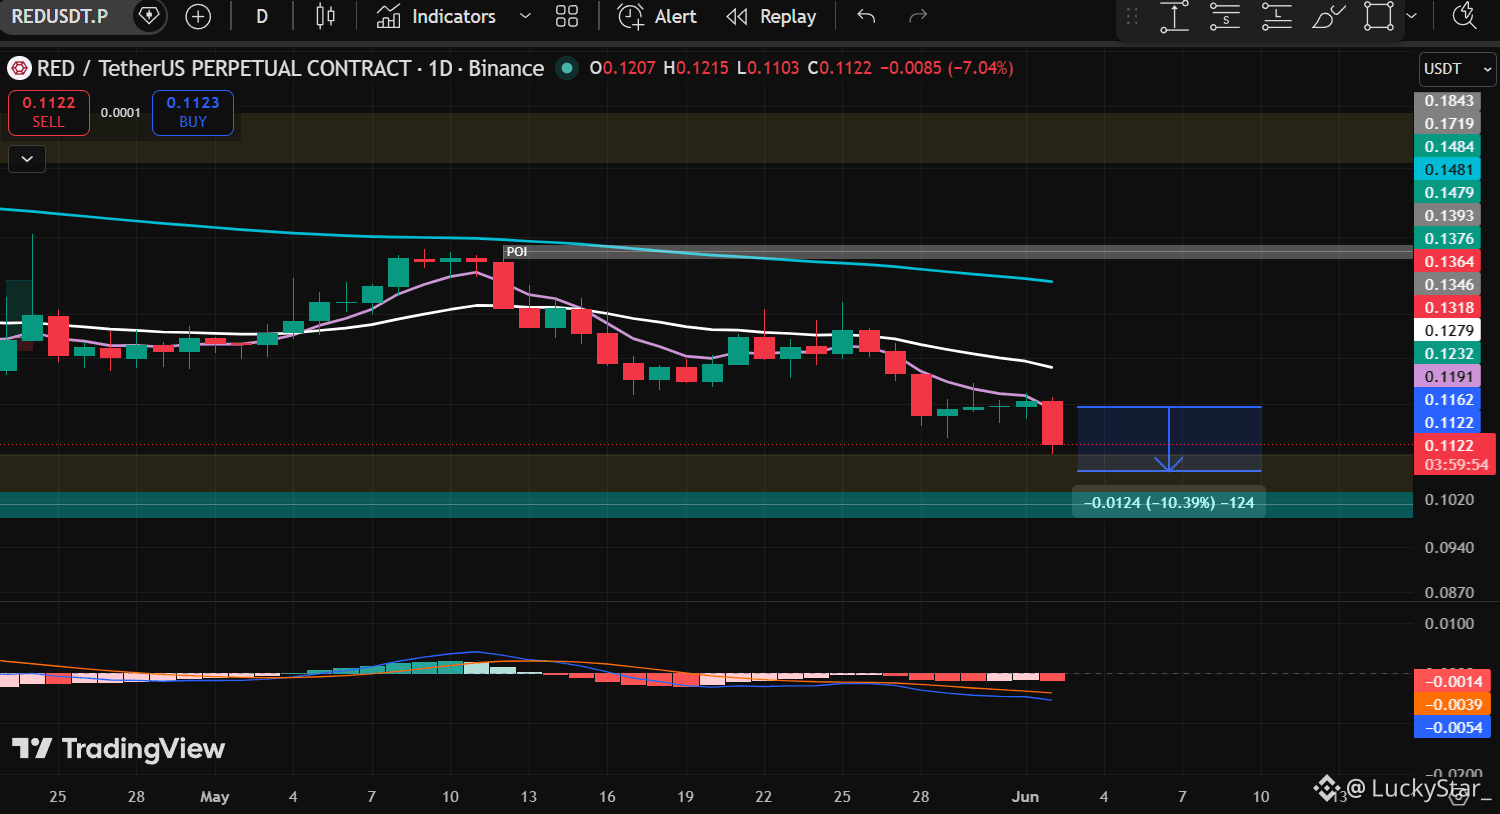Collapse the indicator legend chevron
This screenshot has width=1500, height=814.
pos(27,159)
